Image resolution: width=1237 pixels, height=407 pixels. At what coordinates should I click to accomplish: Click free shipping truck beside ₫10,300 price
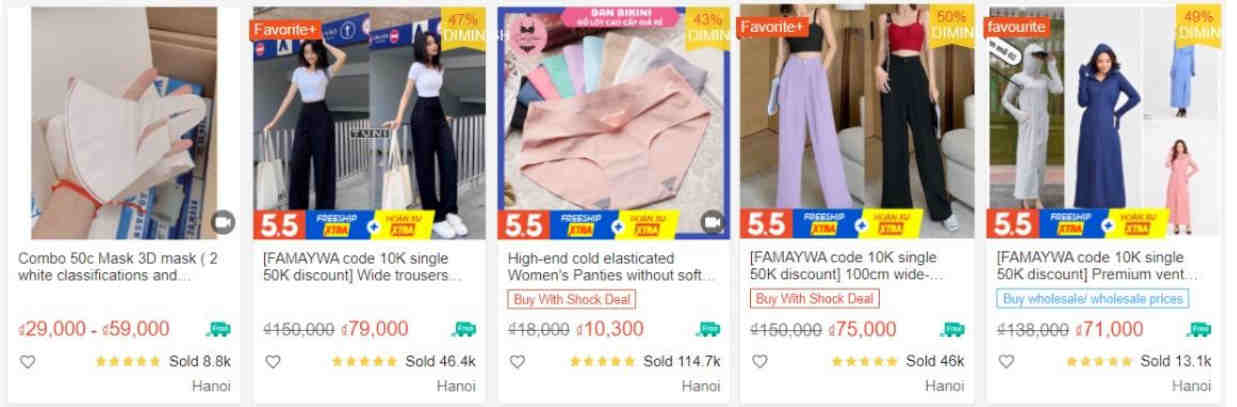[708, 329]
